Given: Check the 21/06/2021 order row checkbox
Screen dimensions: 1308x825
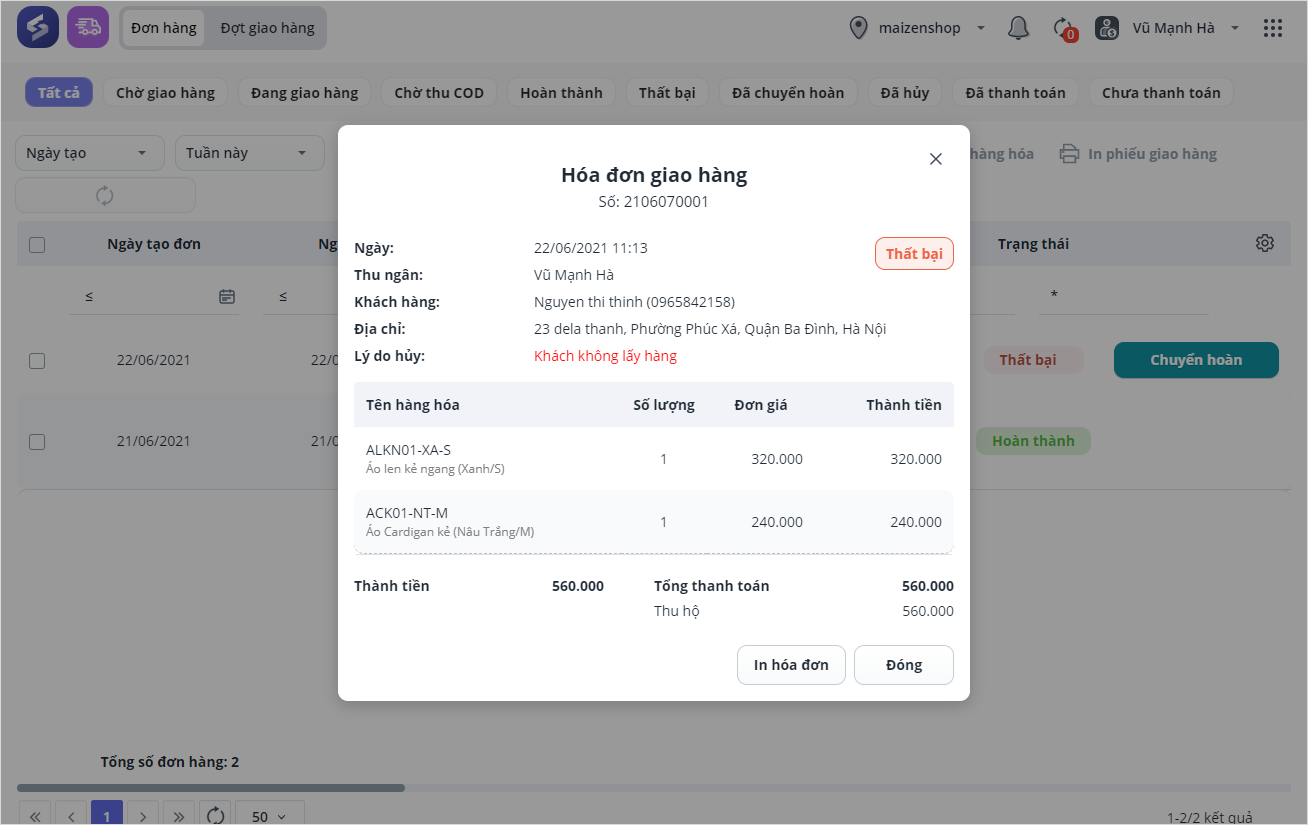Looking at the screenshot, I should coord(37,442).
